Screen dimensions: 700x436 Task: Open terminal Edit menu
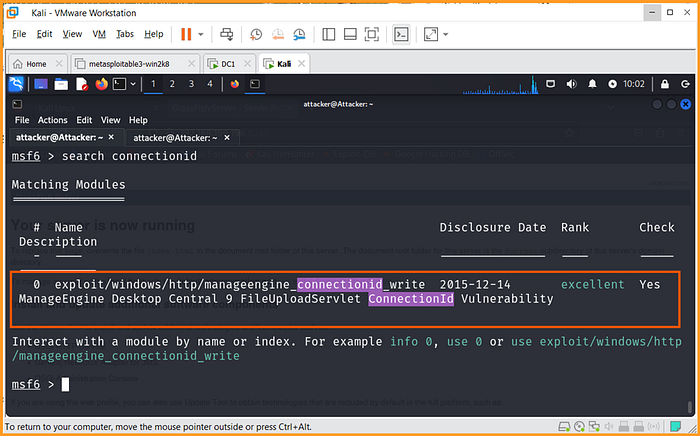[84, 120]
